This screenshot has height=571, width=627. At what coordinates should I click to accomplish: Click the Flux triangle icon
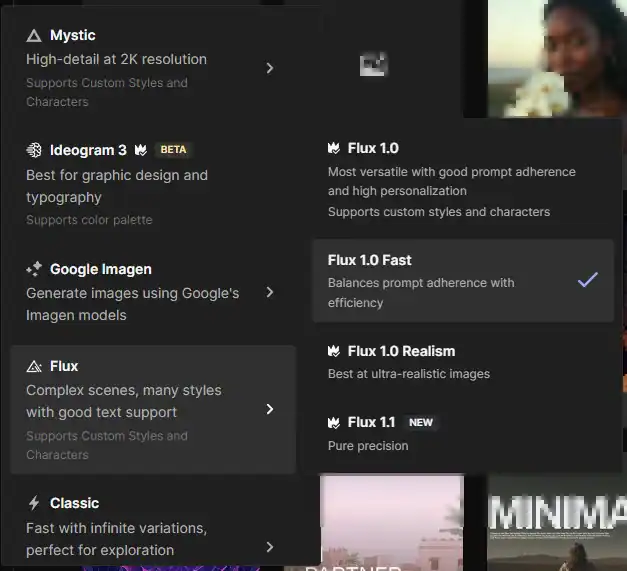click(x=34, y=367)
